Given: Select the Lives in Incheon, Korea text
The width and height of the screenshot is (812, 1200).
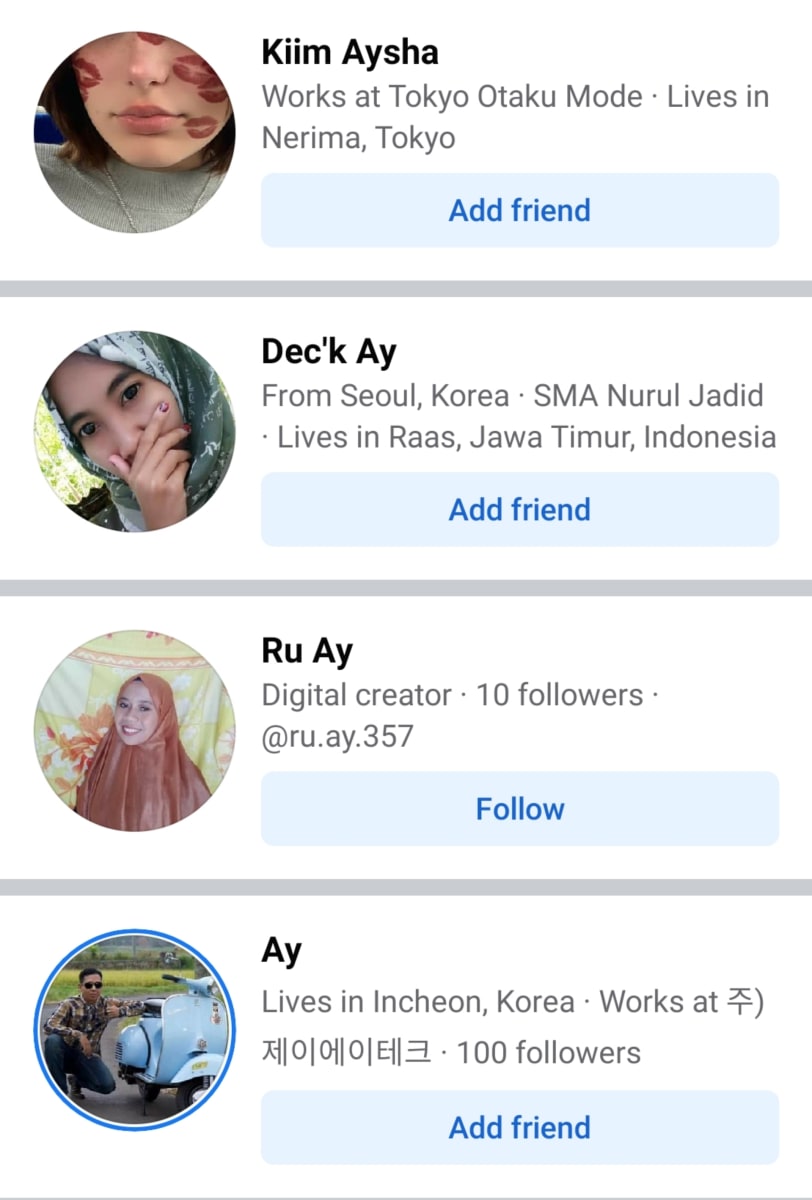Looking at the screenshot, I should pyautogui.click(x=418, y=1002).
